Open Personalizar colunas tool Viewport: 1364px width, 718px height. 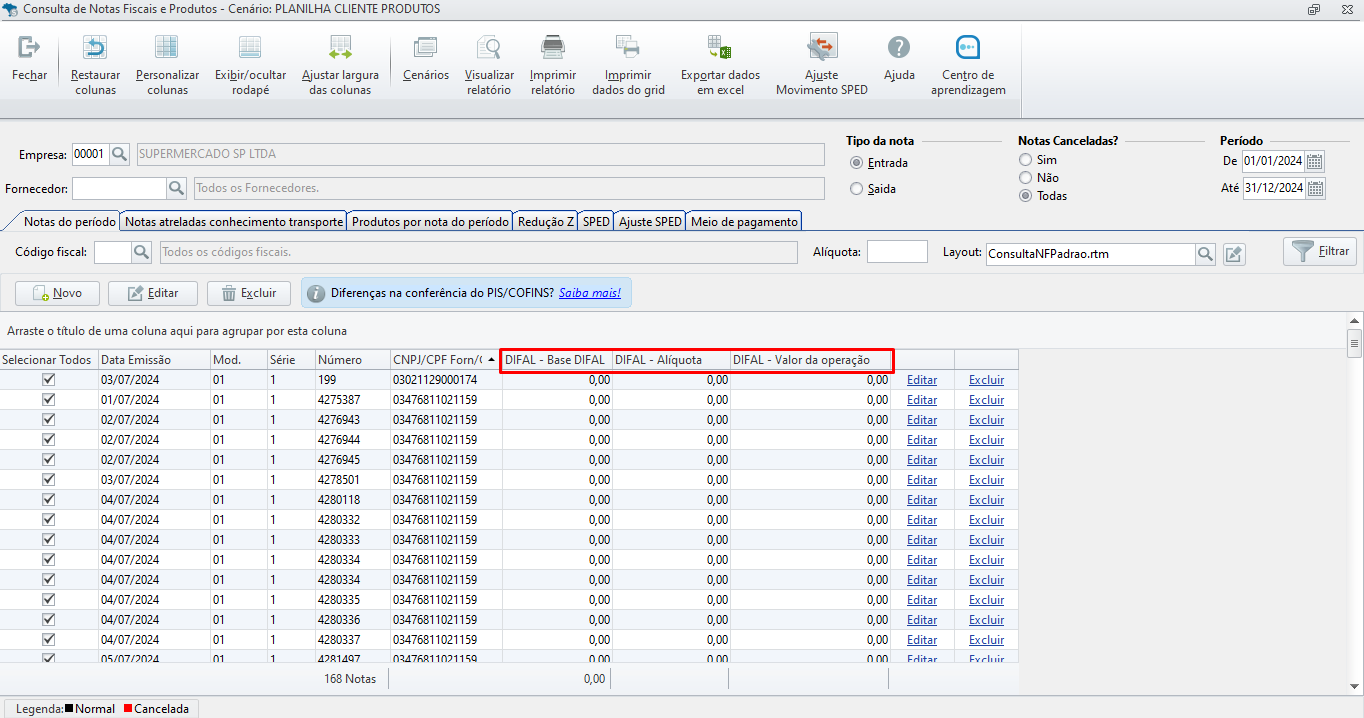(x=167, y=48)
